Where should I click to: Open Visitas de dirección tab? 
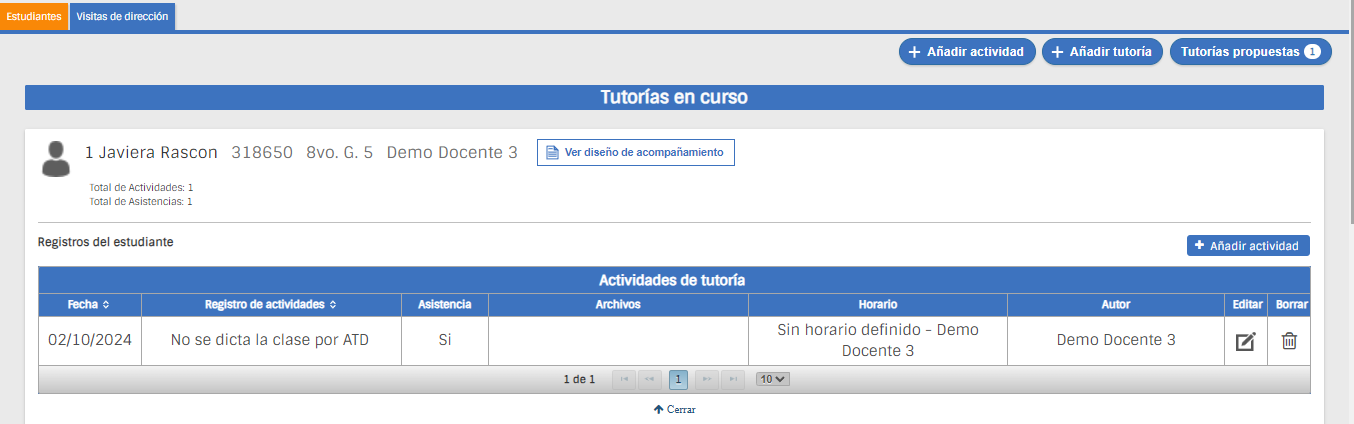point(122,17)
